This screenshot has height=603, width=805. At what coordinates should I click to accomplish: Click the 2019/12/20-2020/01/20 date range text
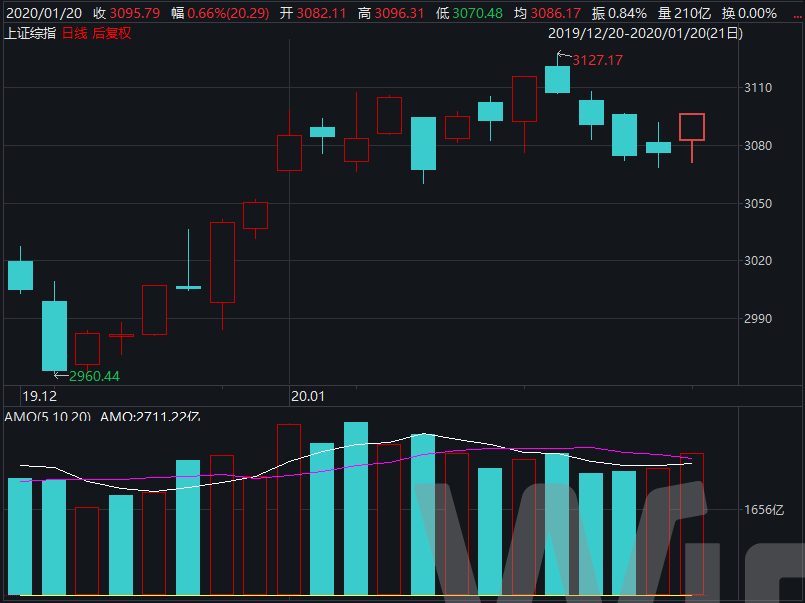point(645,33)
